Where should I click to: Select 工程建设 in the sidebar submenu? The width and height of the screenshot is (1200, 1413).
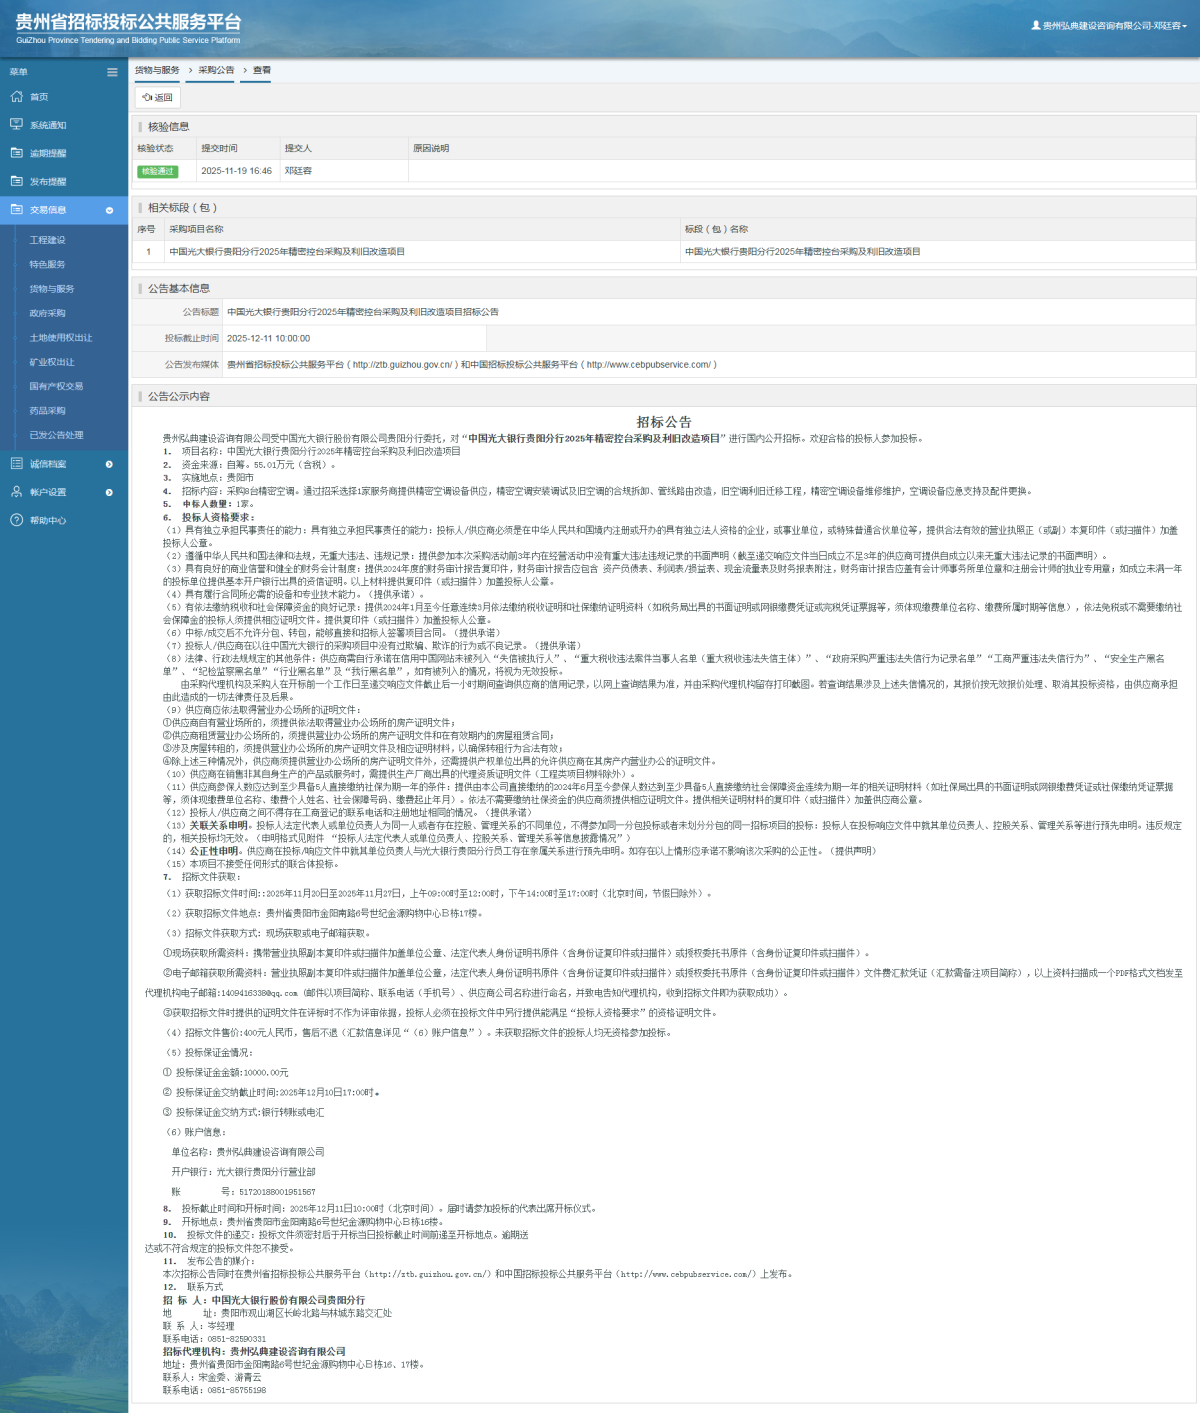[x=47, y=240]
